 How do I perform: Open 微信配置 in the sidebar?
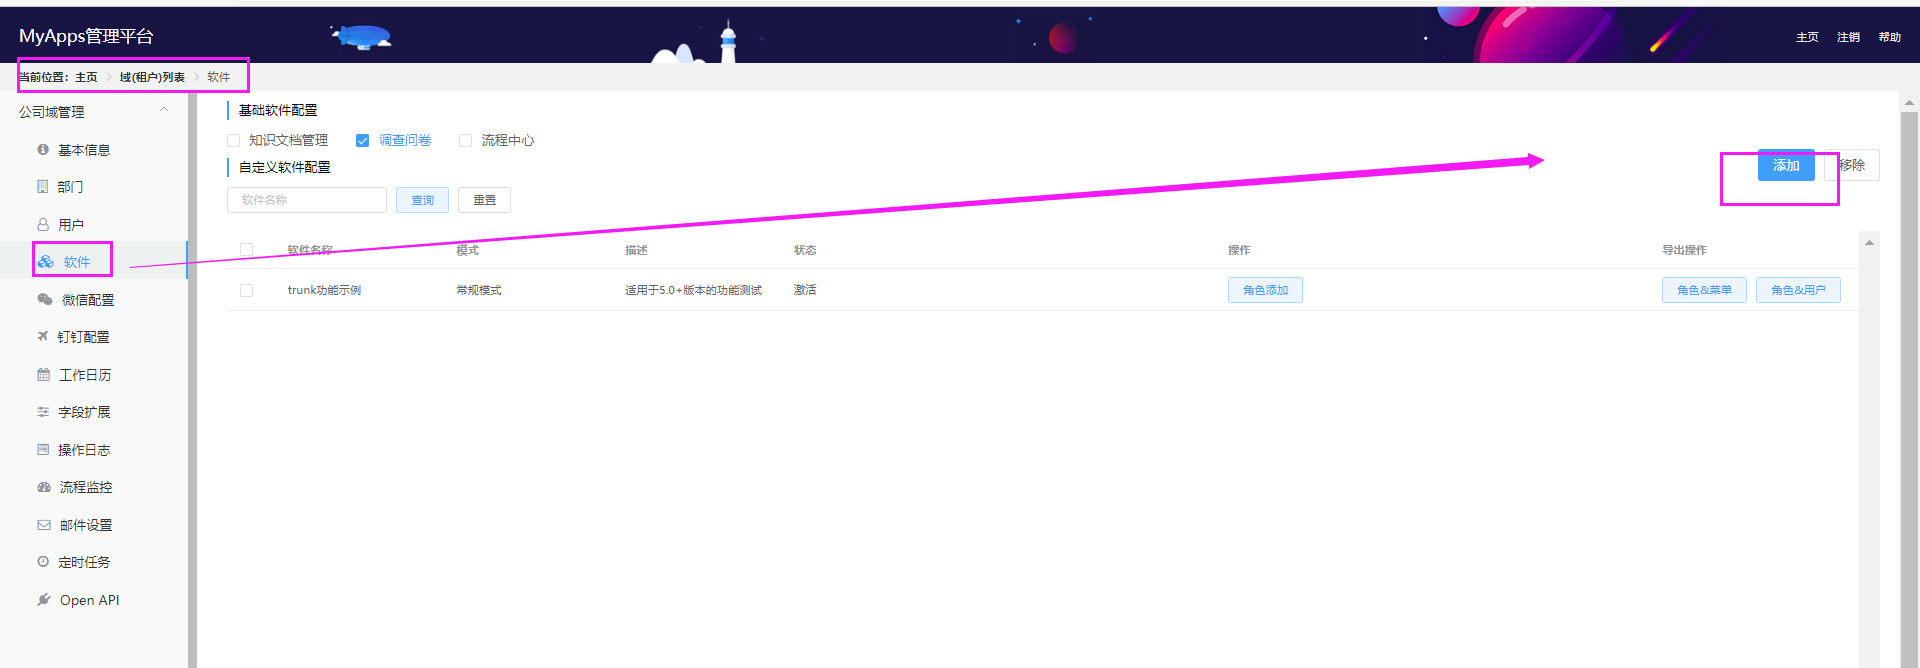(x=88, y=300)
